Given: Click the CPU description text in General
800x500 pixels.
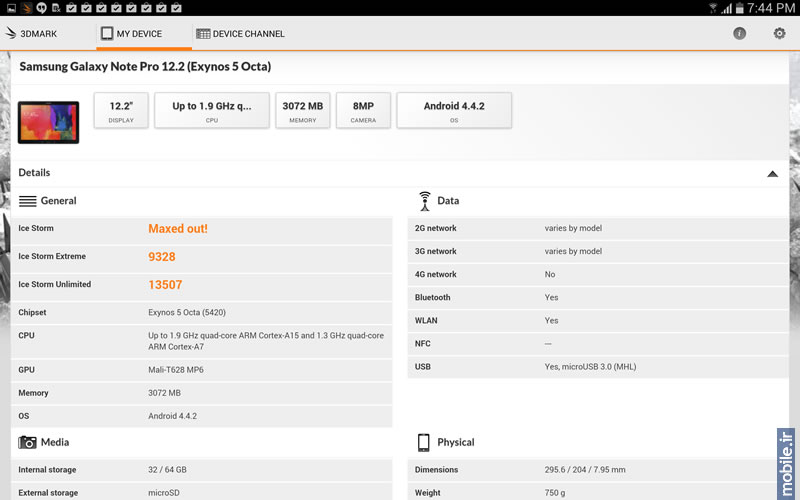Looking at the screenshot, I should click(266, 341).
